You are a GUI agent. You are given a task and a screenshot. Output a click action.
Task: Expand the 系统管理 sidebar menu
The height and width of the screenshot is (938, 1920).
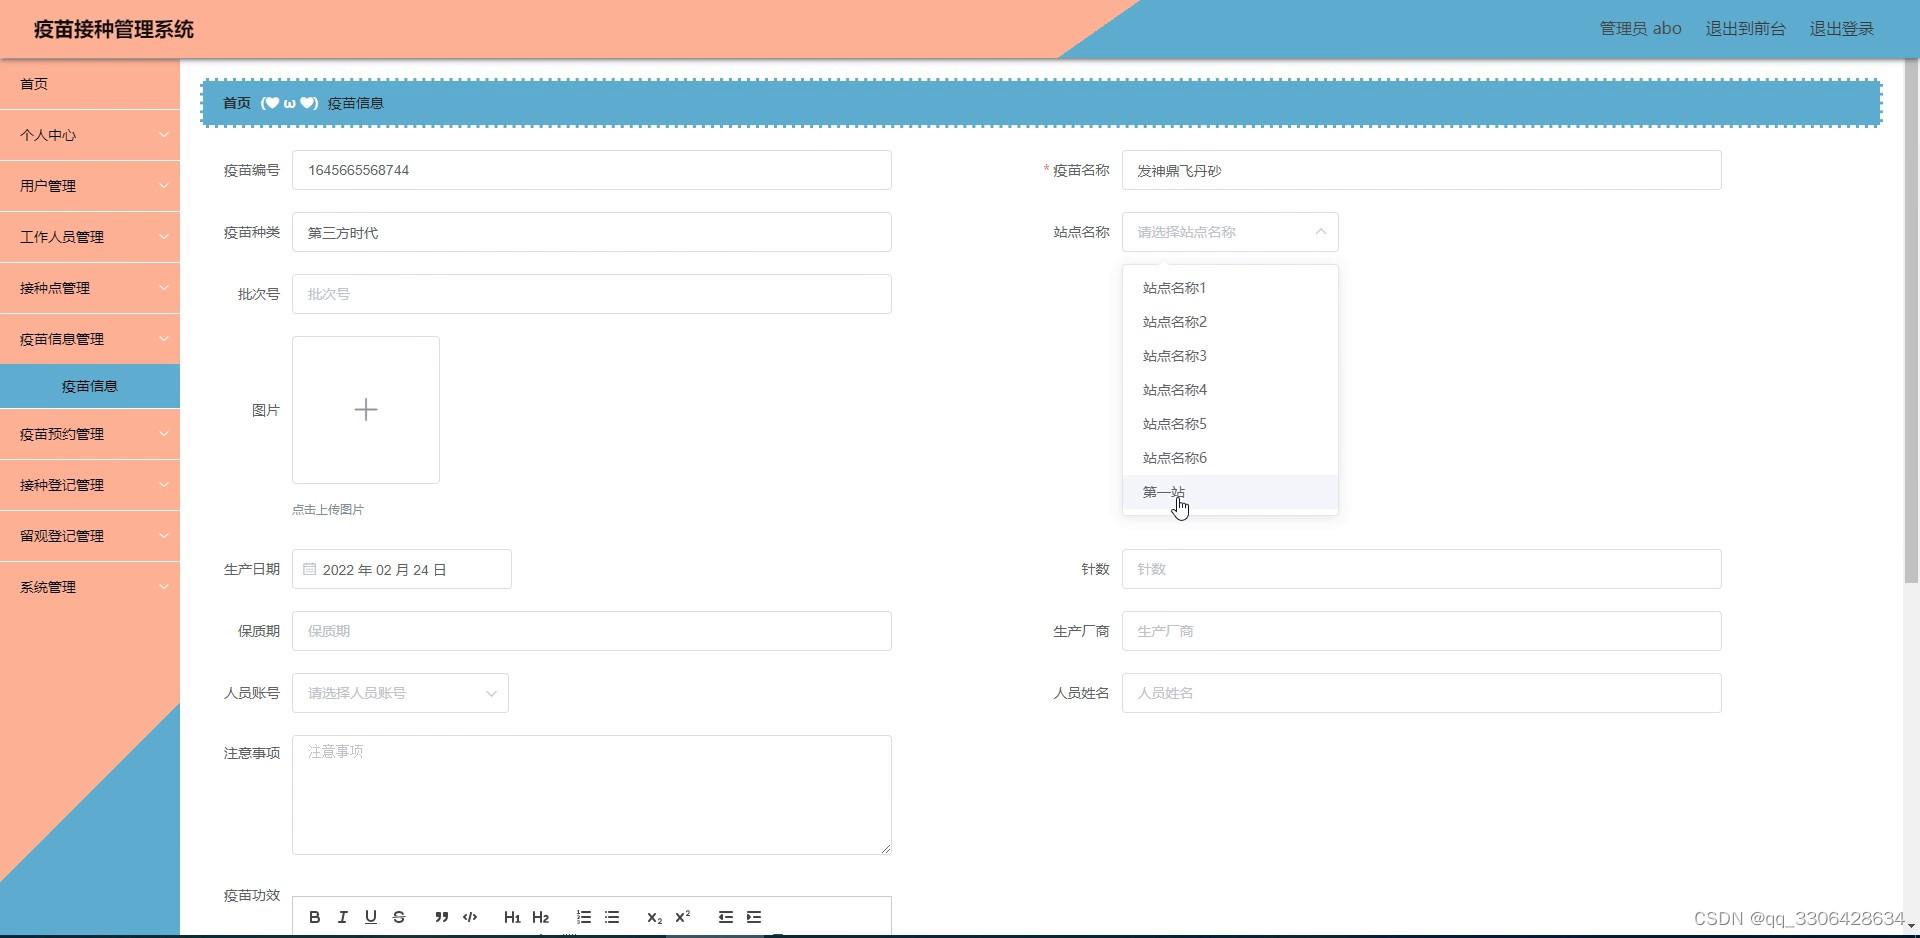(x=90, y=587)
